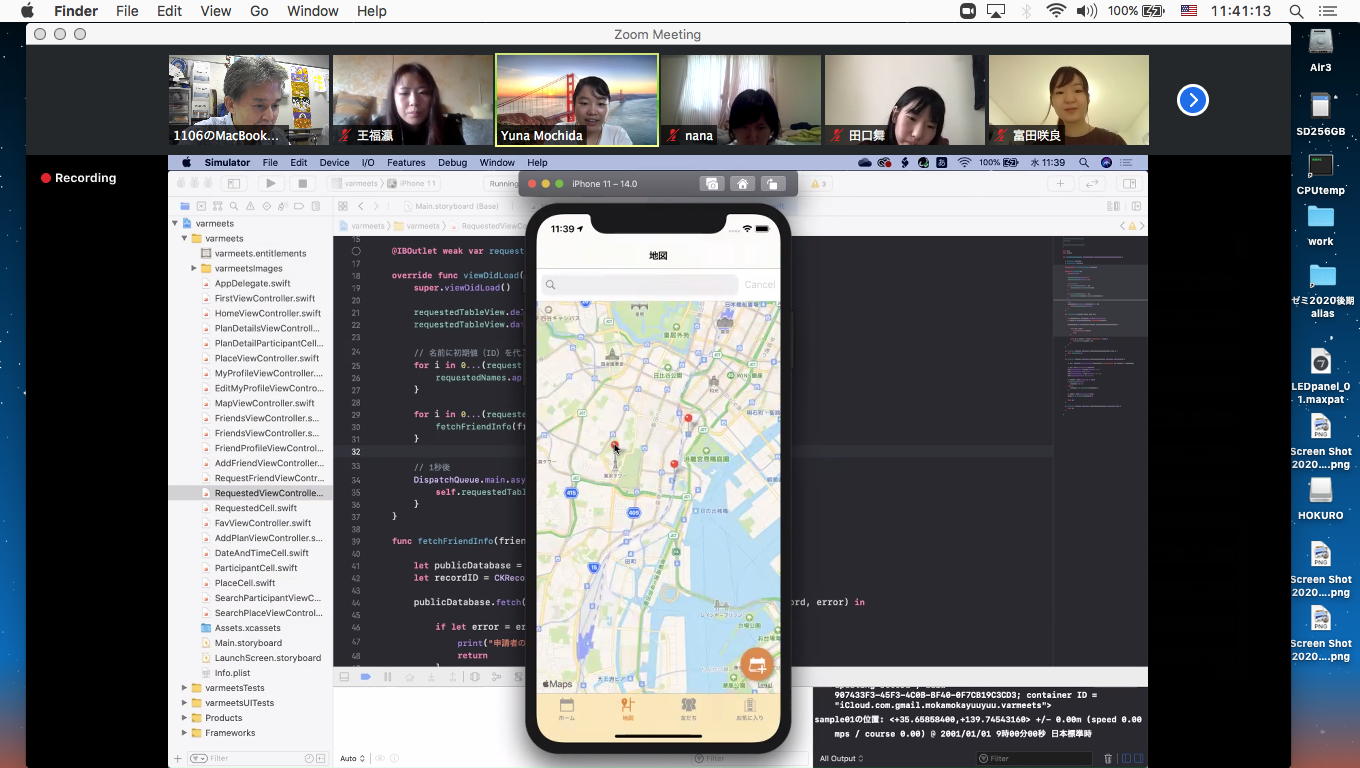Tap the map search field in the app
The image size is (1360, 768).
click(x=640, y=285)
